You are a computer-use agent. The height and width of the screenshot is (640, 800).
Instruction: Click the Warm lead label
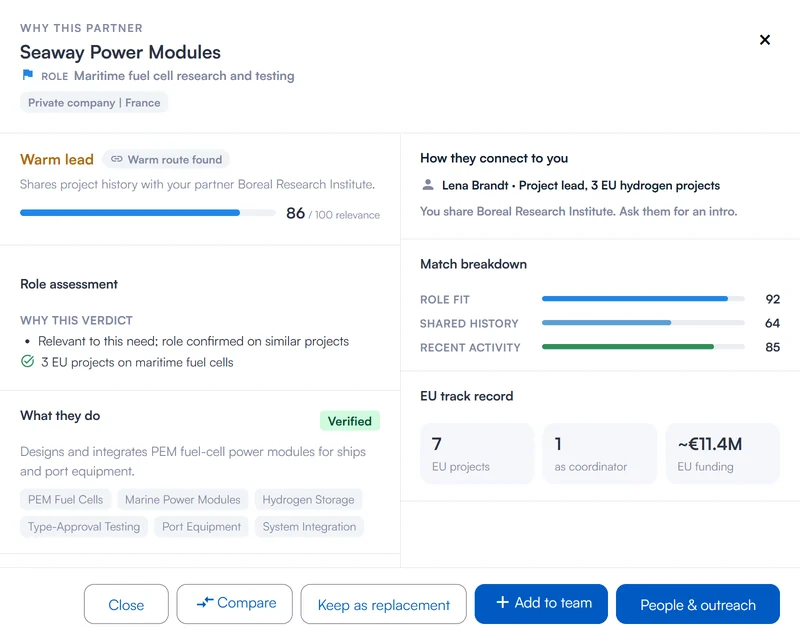pyautogui.click(x=57, y=159)
